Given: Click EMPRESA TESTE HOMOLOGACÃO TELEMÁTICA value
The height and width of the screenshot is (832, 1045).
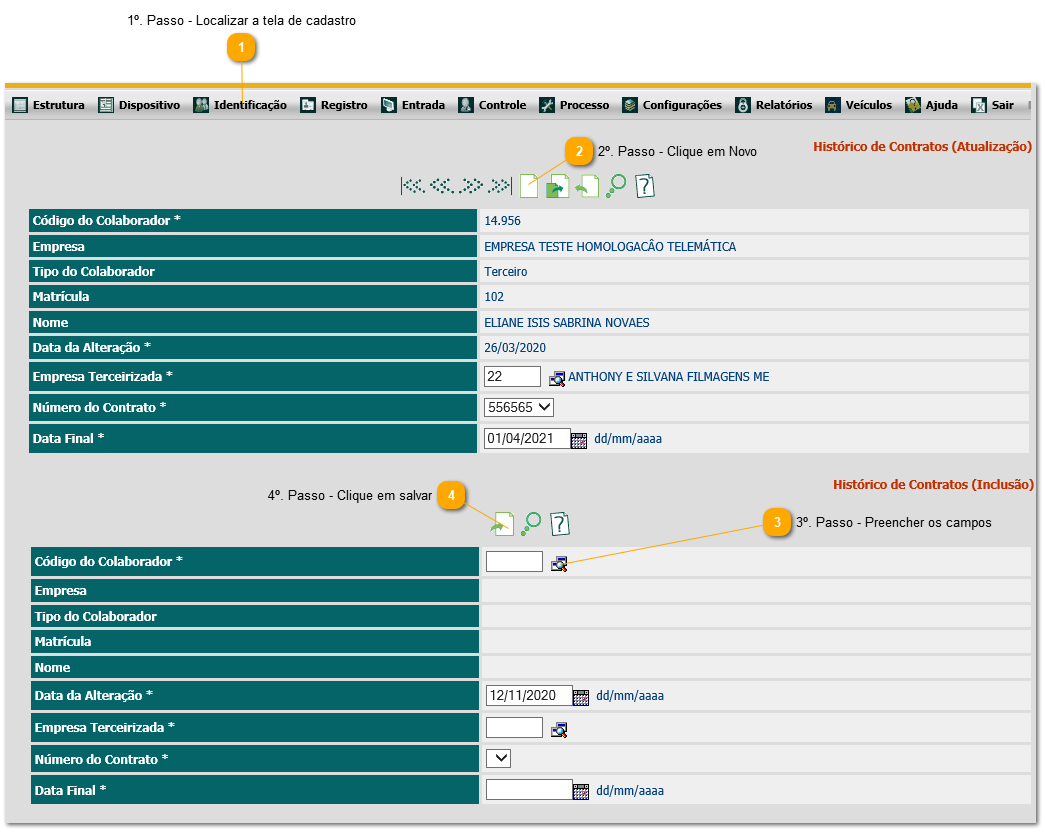Looking at the screenshot, I should pos(610,247).
